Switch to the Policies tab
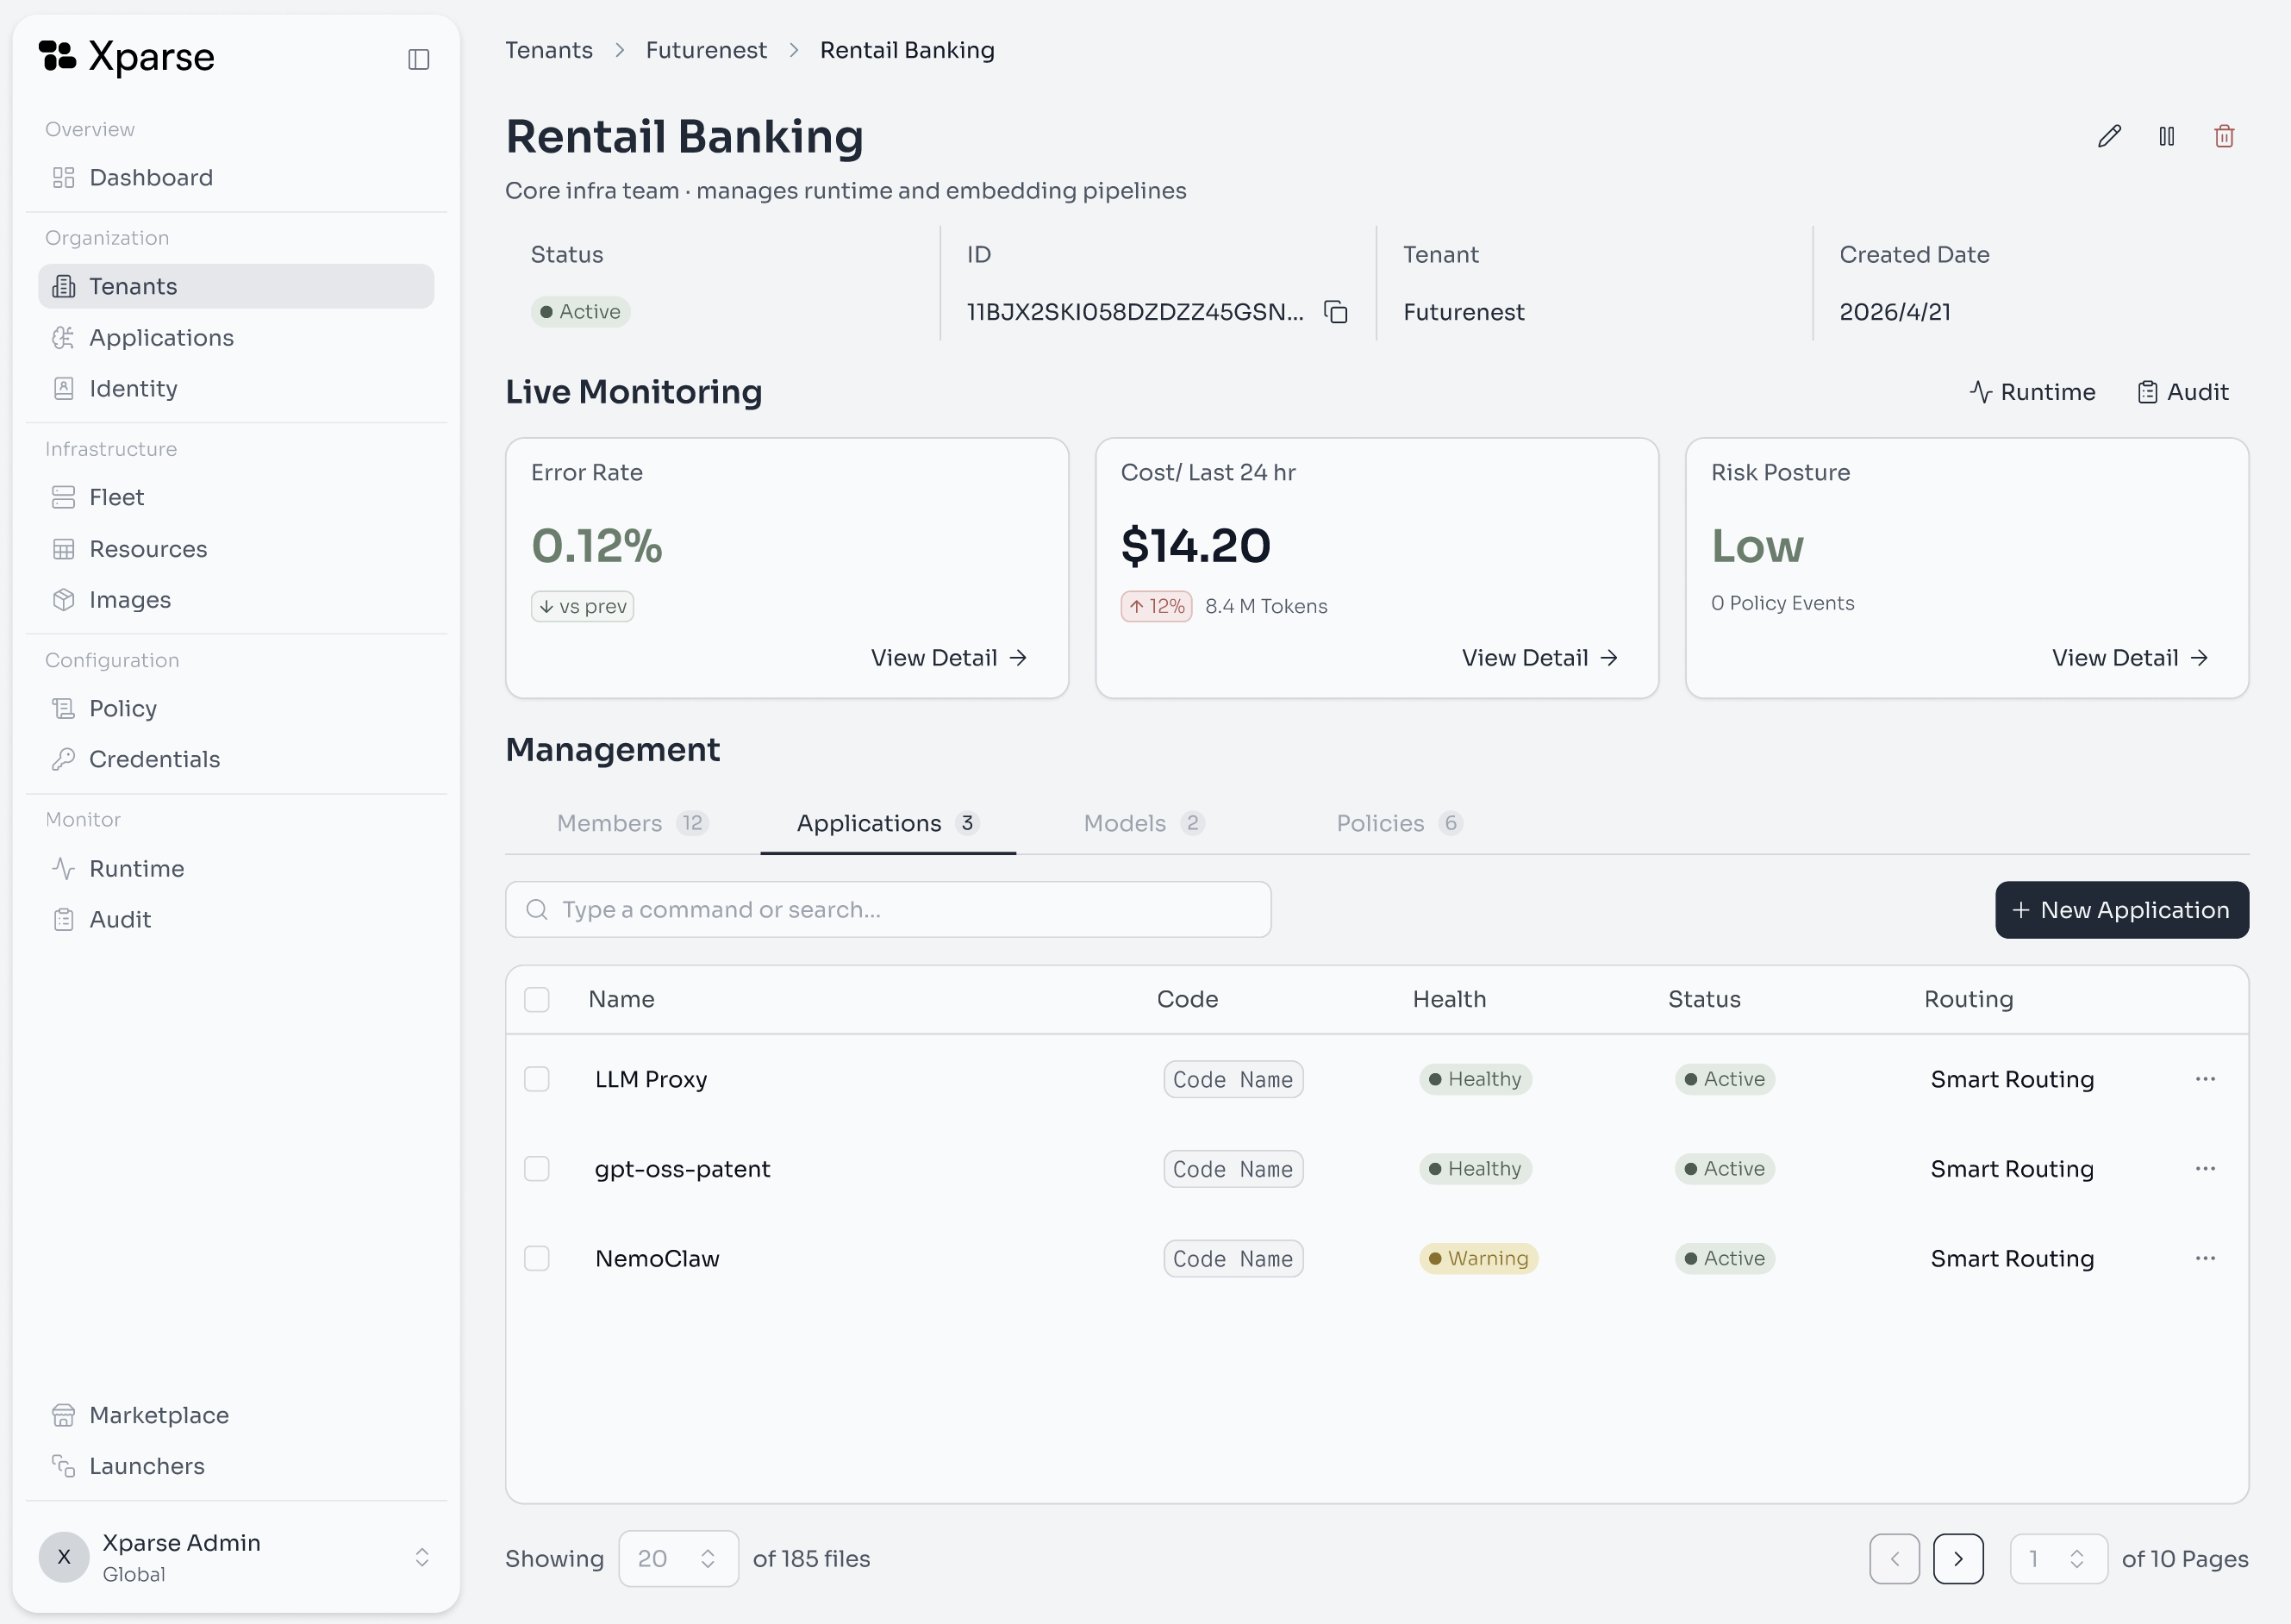This screenshot has width=2291, height=1624. 1399,823
